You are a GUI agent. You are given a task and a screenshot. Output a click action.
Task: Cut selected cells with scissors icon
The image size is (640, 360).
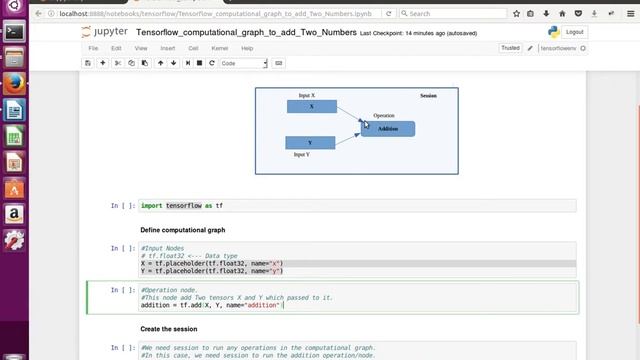(x=118, y=63)
